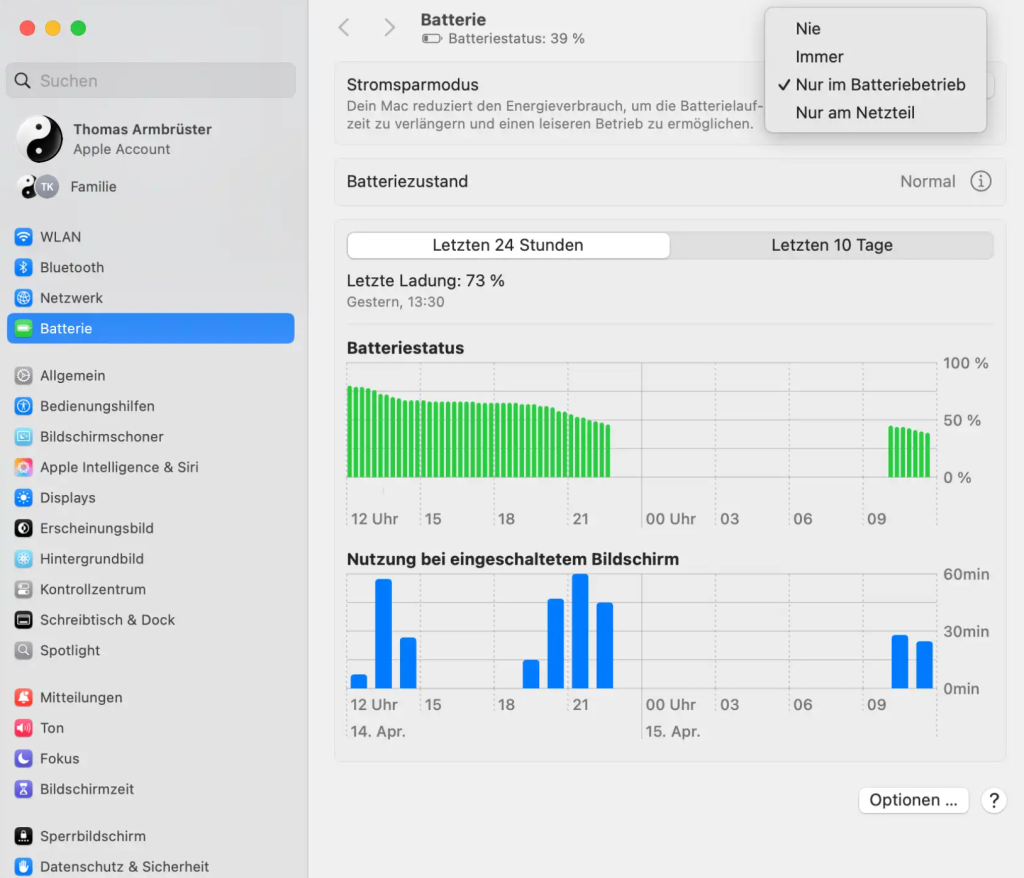The height and width of the screenshot is (878, 1024).
Task: Click the Kontrollzentrum sidebar icon
Action: 23,590
